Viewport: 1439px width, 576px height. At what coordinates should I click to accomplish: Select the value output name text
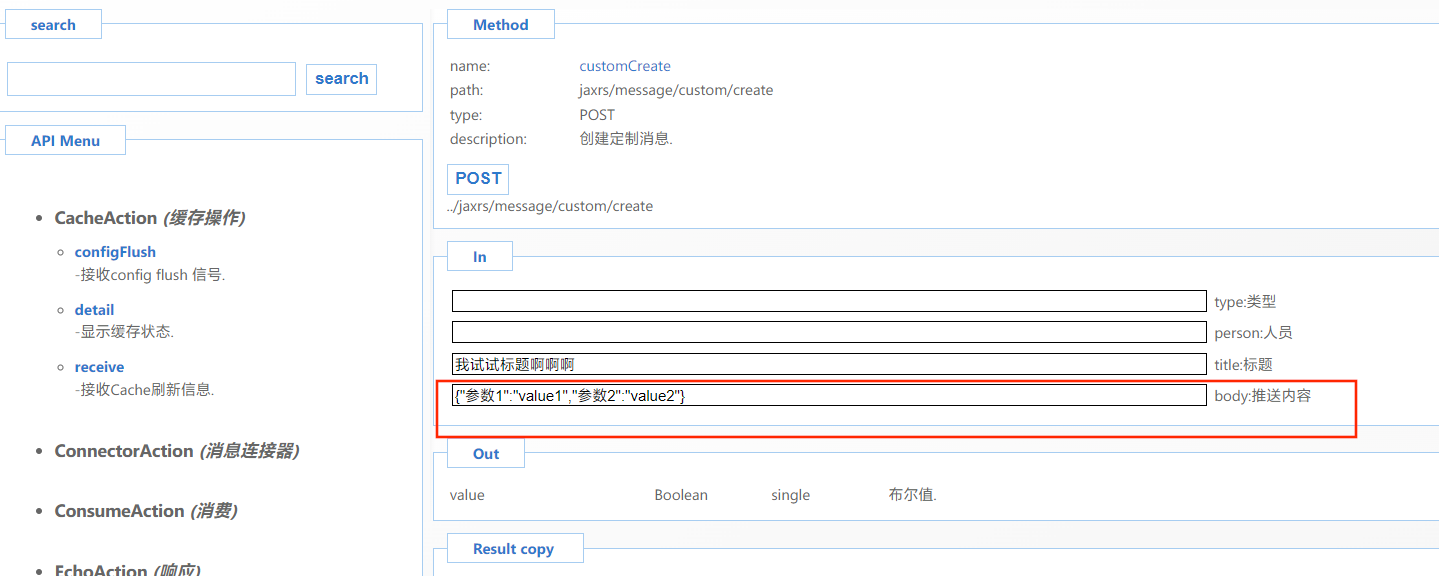click(x=467, y=495)
